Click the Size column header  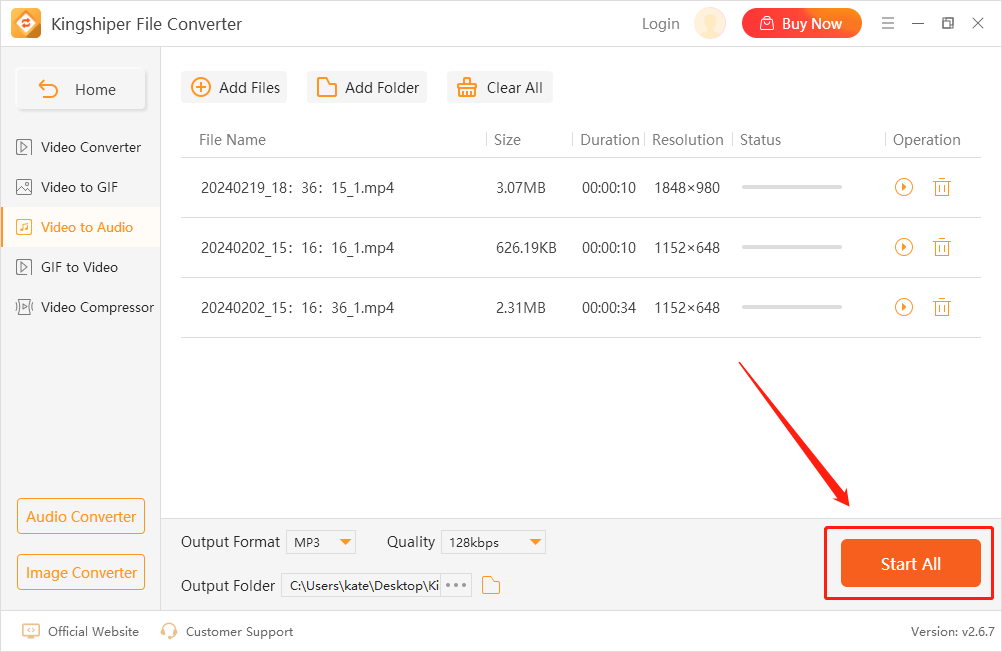click(507, 139)
